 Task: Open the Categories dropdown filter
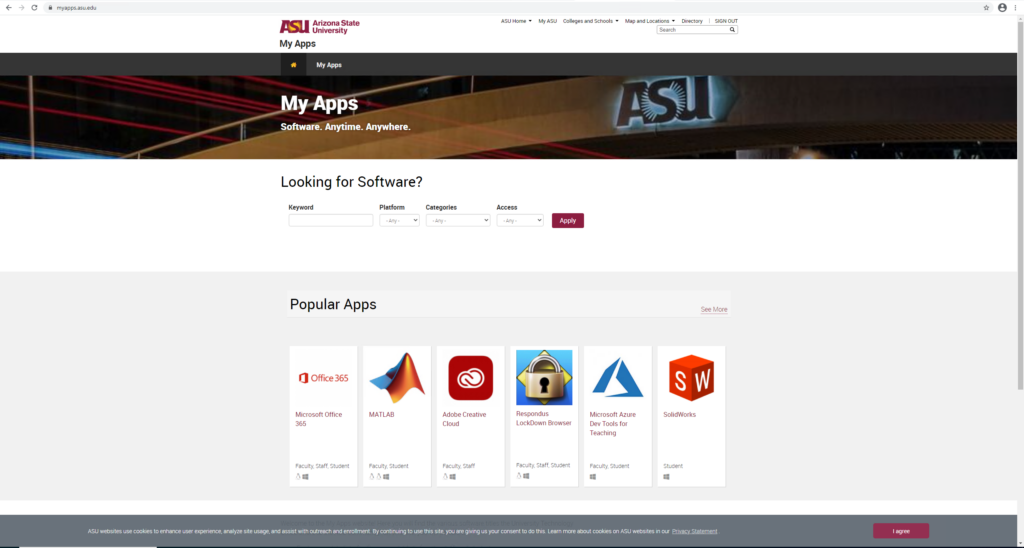click(x=458, y=221)
